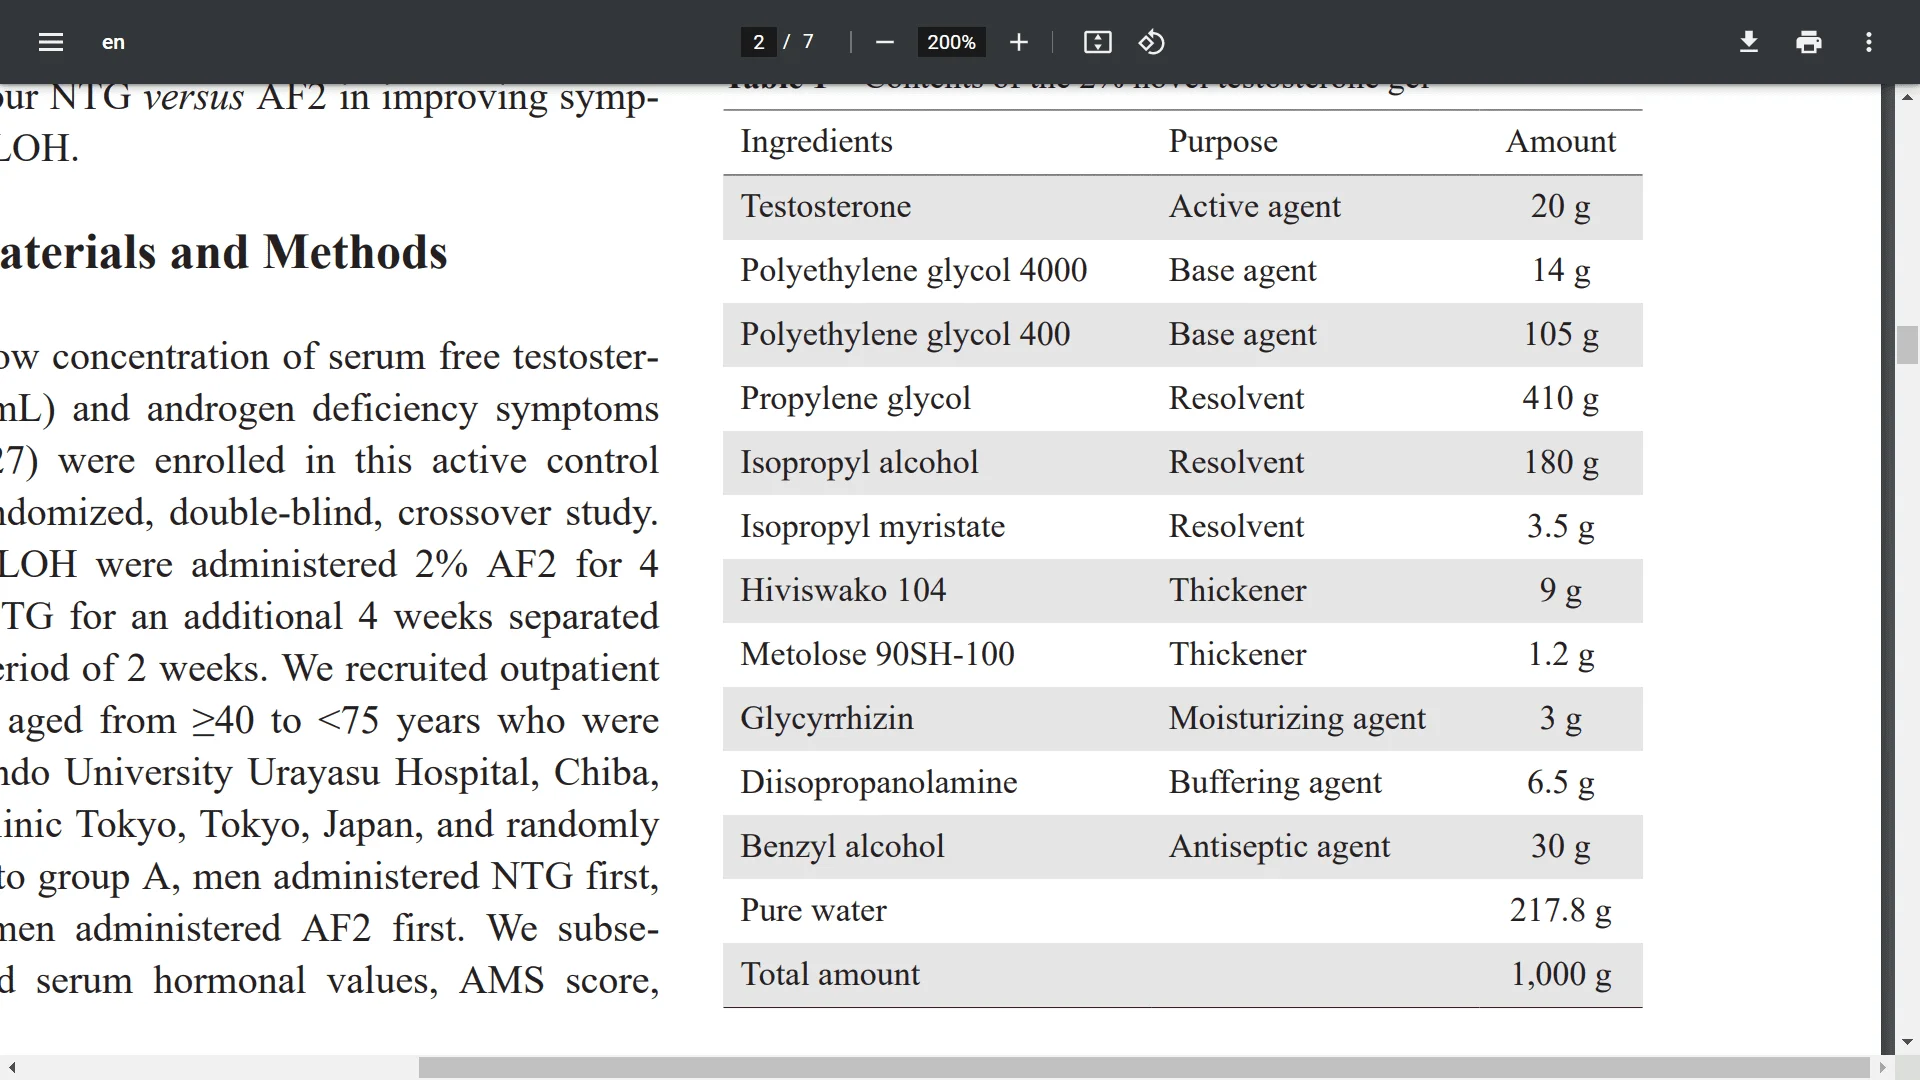This screenshot has height=1080, width=1920.
Task: Click the scroll up arrow
Action: pos(1907,97)
